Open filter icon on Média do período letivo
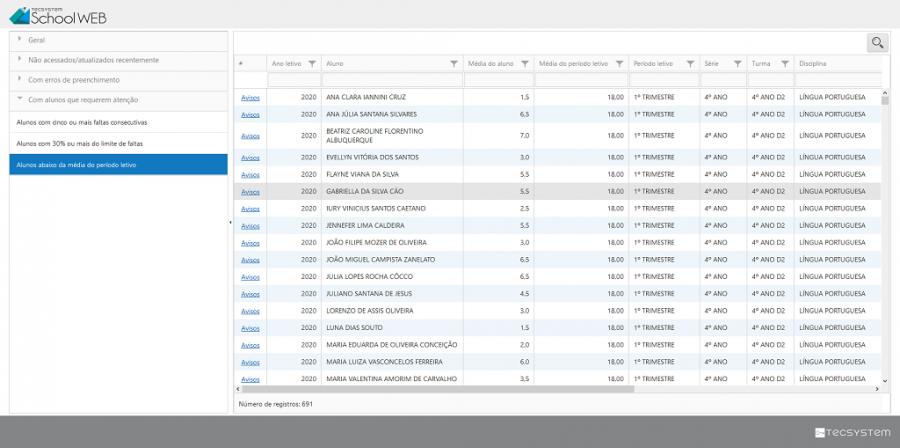The height and width of the screenshot is (448, 900). coord(620,63)
